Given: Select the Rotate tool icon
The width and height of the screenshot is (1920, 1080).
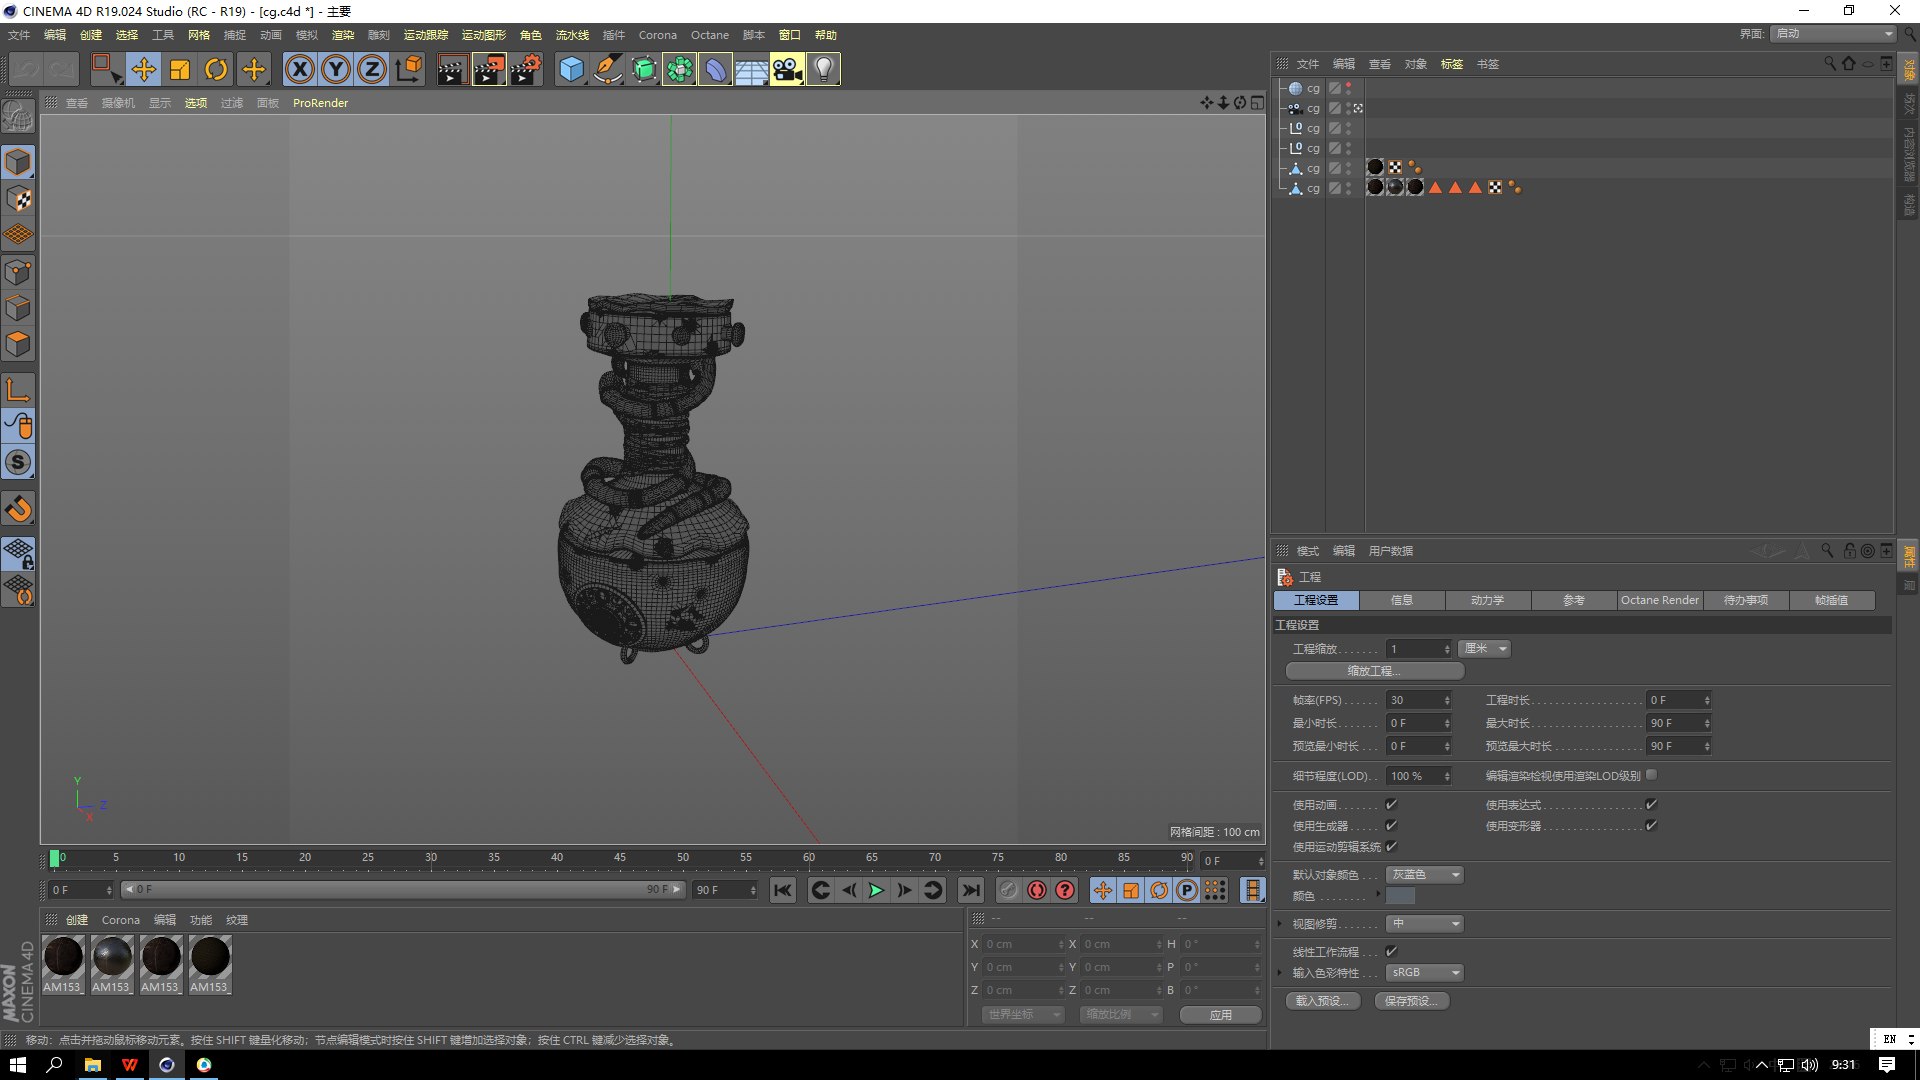Looking at the screenshot, I should tap(216, 69).
